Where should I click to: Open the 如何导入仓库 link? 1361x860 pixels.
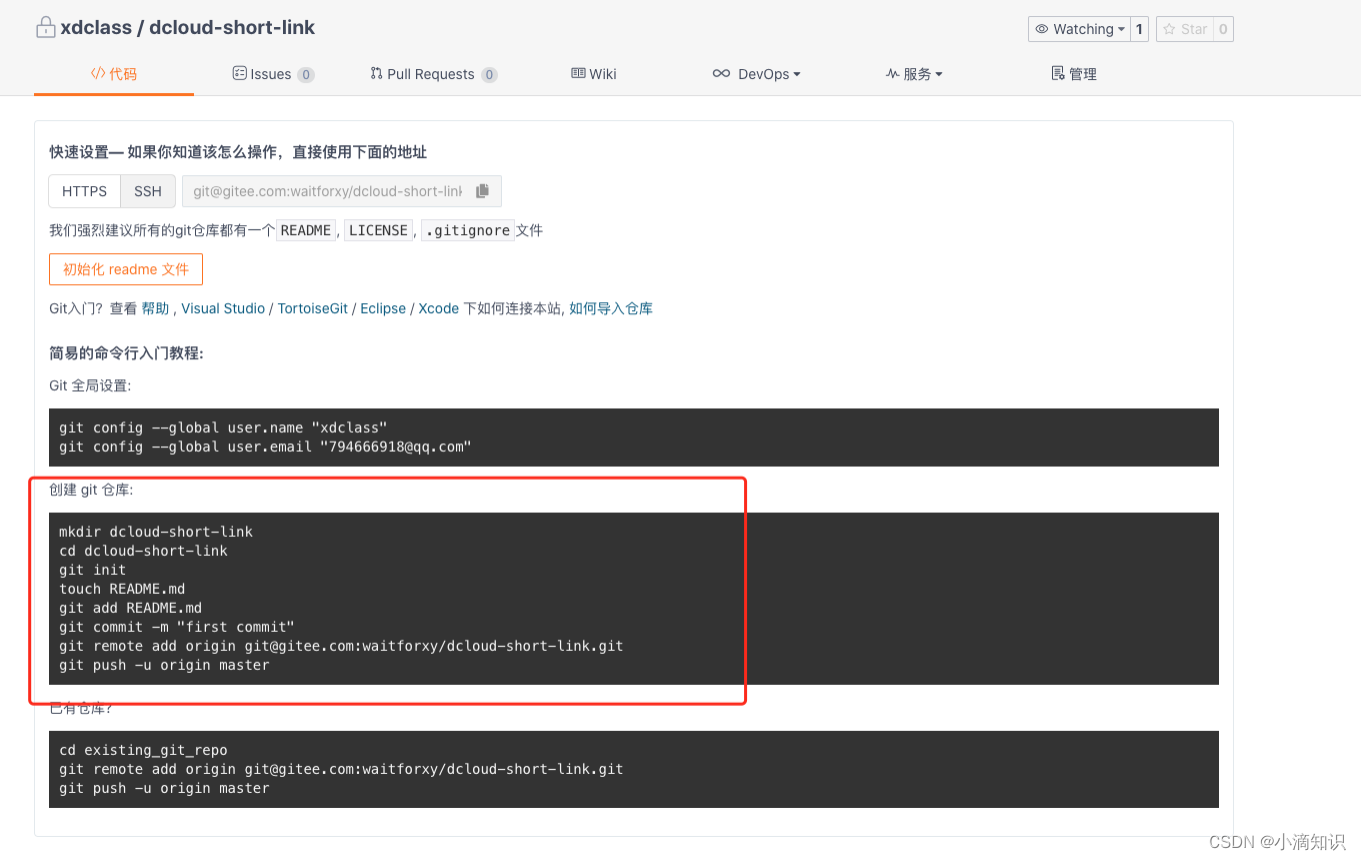611,309
